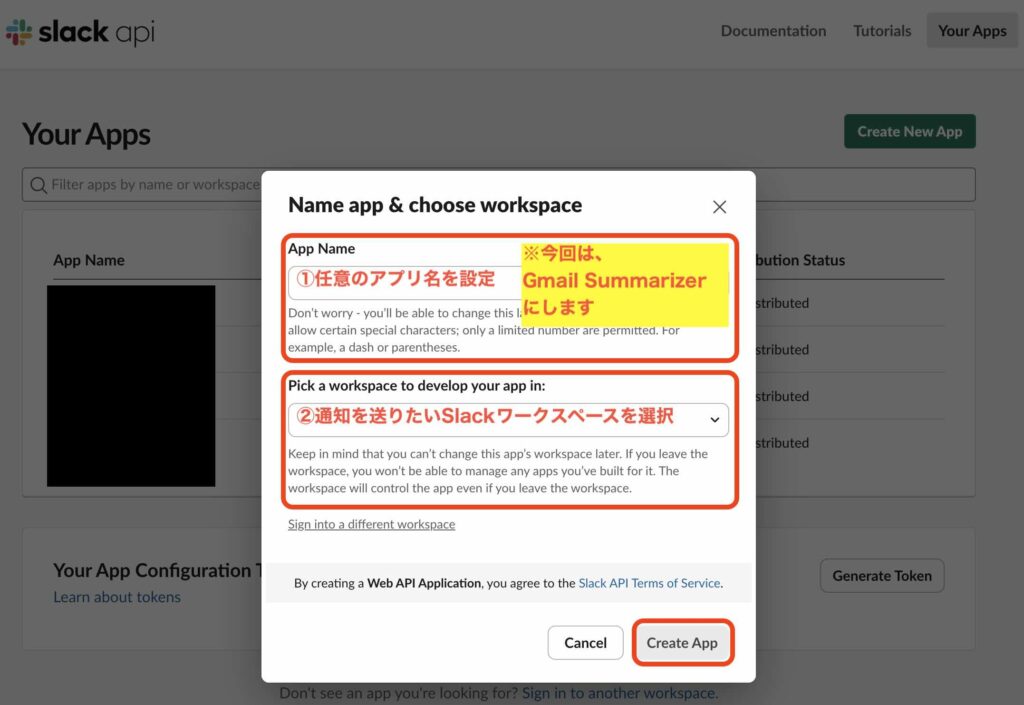Click the Slack API logo
The image size is (1024, 705).
point(80,30)
